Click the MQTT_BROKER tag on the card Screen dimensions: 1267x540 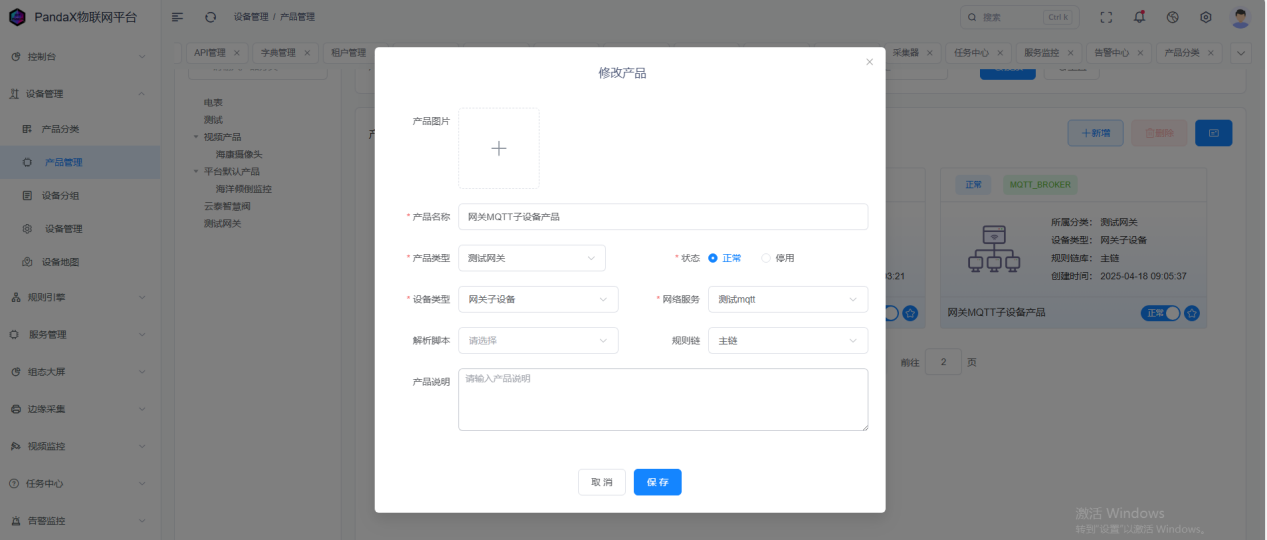(1040, 185)
